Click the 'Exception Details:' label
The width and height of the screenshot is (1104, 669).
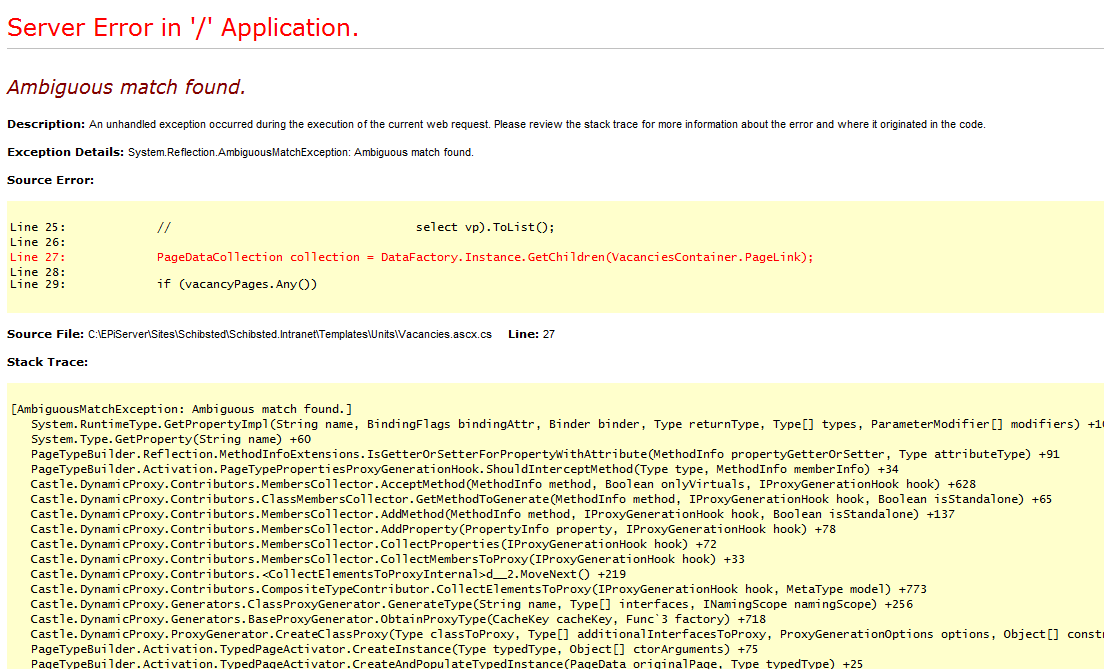point(66,152)
